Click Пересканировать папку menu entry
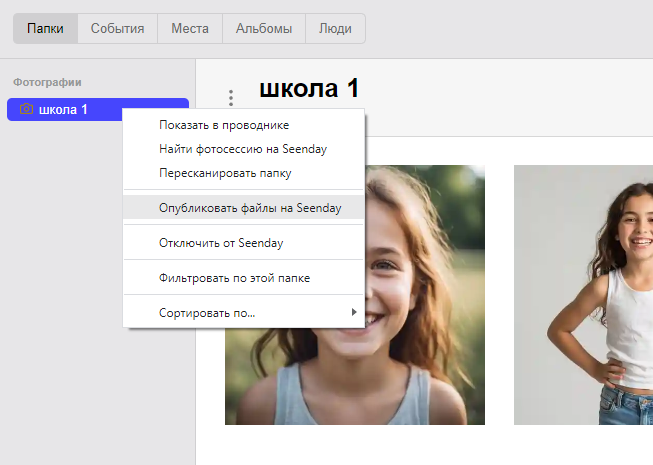 pos(224,173)
